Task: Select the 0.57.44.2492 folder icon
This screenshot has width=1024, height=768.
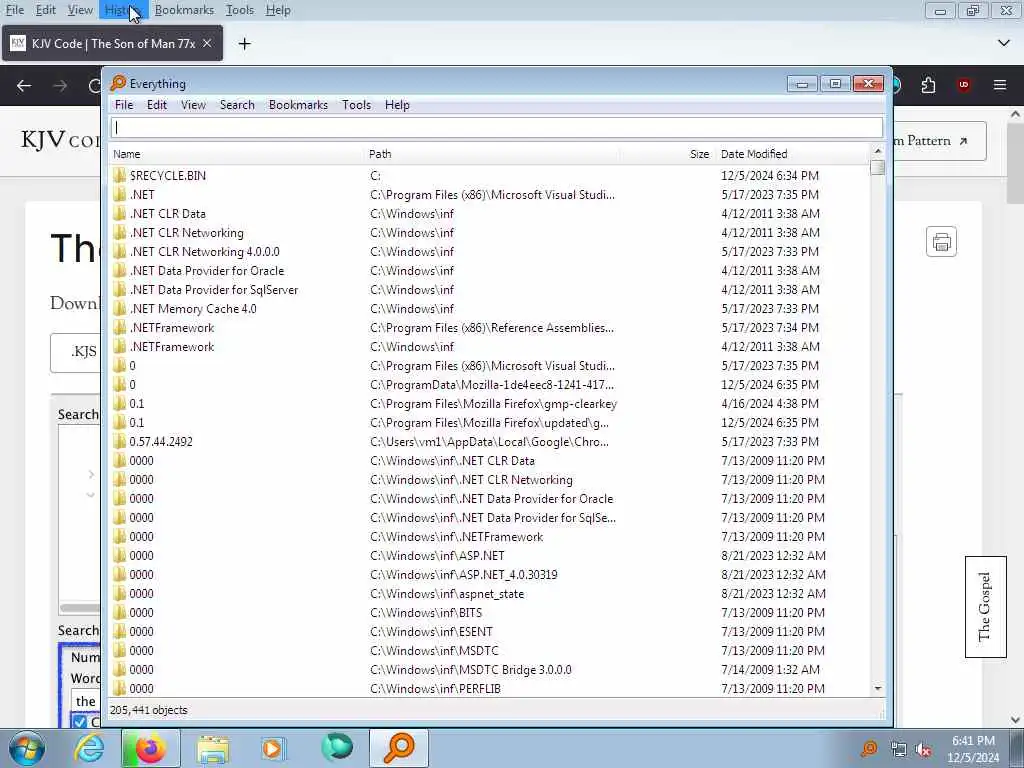Action: (x=120, y=441)
